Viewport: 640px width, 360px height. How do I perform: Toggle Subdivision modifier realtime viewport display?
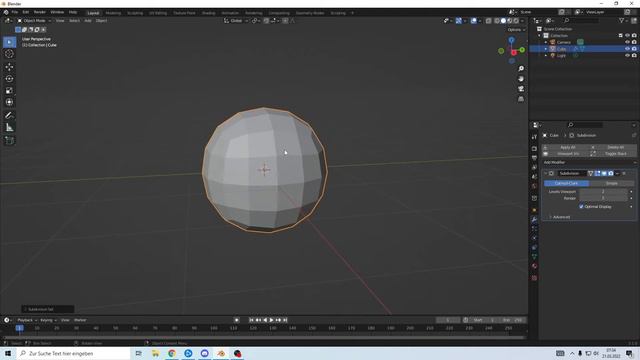click(604, 173)
